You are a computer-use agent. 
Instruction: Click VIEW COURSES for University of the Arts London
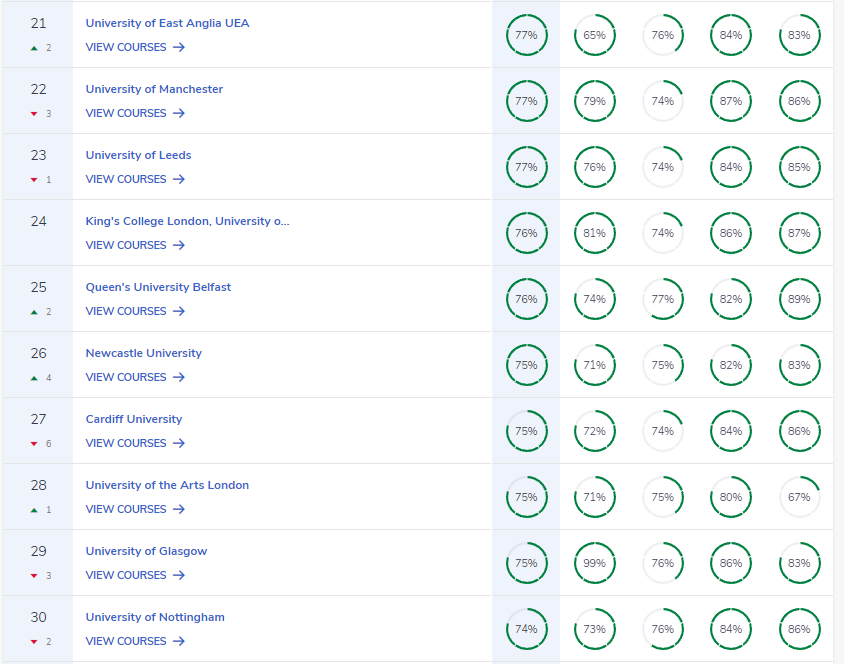click(135, 510)
